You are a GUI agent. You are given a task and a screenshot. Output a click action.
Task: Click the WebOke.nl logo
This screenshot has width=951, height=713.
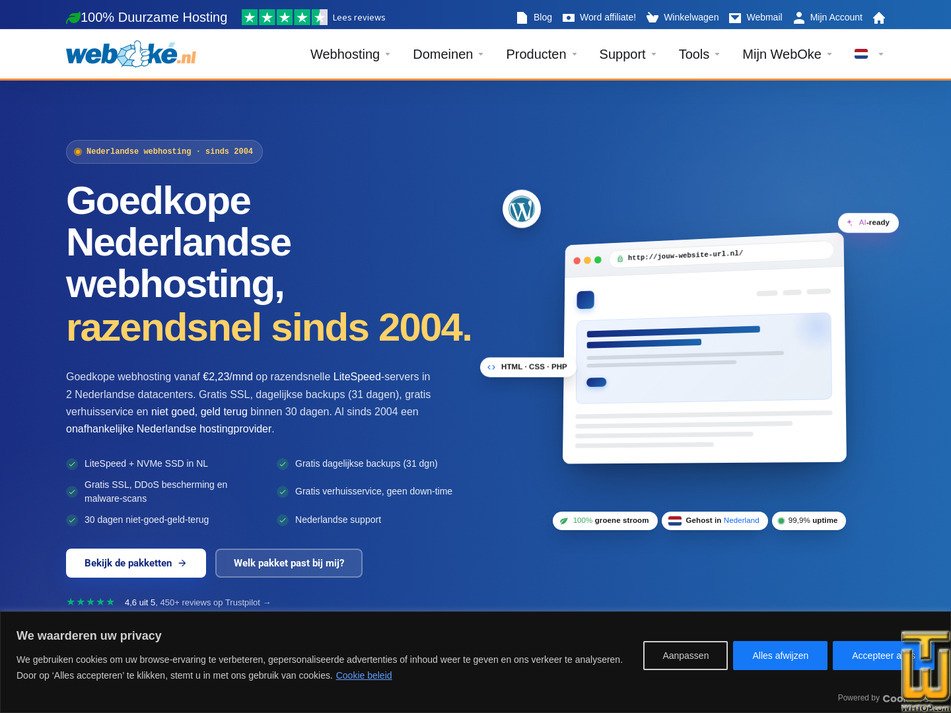pyautogui.click(x=131, y=54)
